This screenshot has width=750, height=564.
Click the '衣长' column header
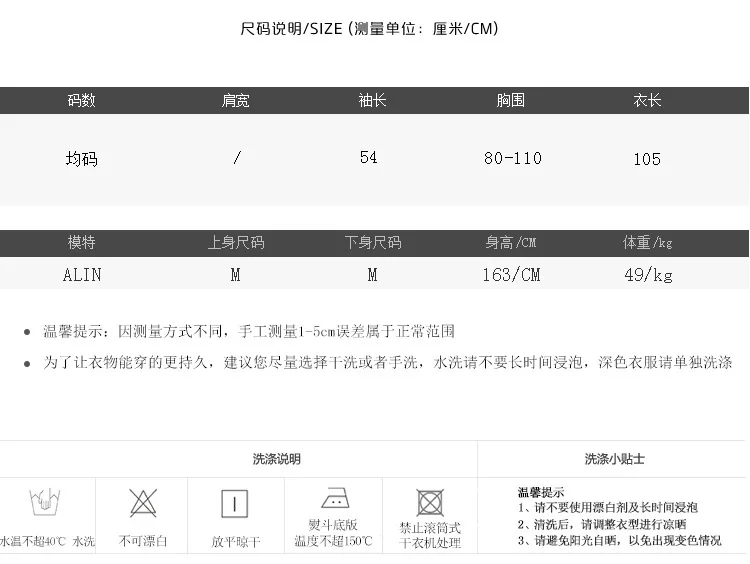coord(647,100)
